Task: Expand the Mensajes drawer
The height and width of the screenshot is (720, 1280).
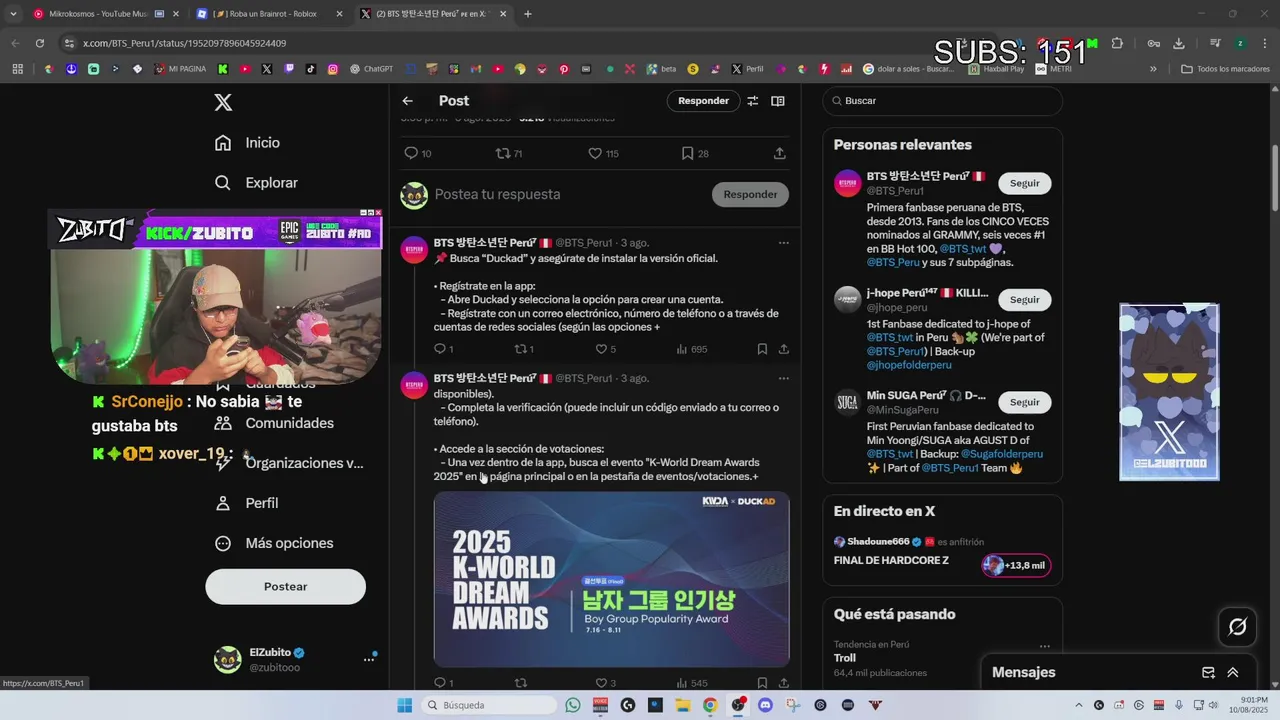Action: [x=1233, y=673]
